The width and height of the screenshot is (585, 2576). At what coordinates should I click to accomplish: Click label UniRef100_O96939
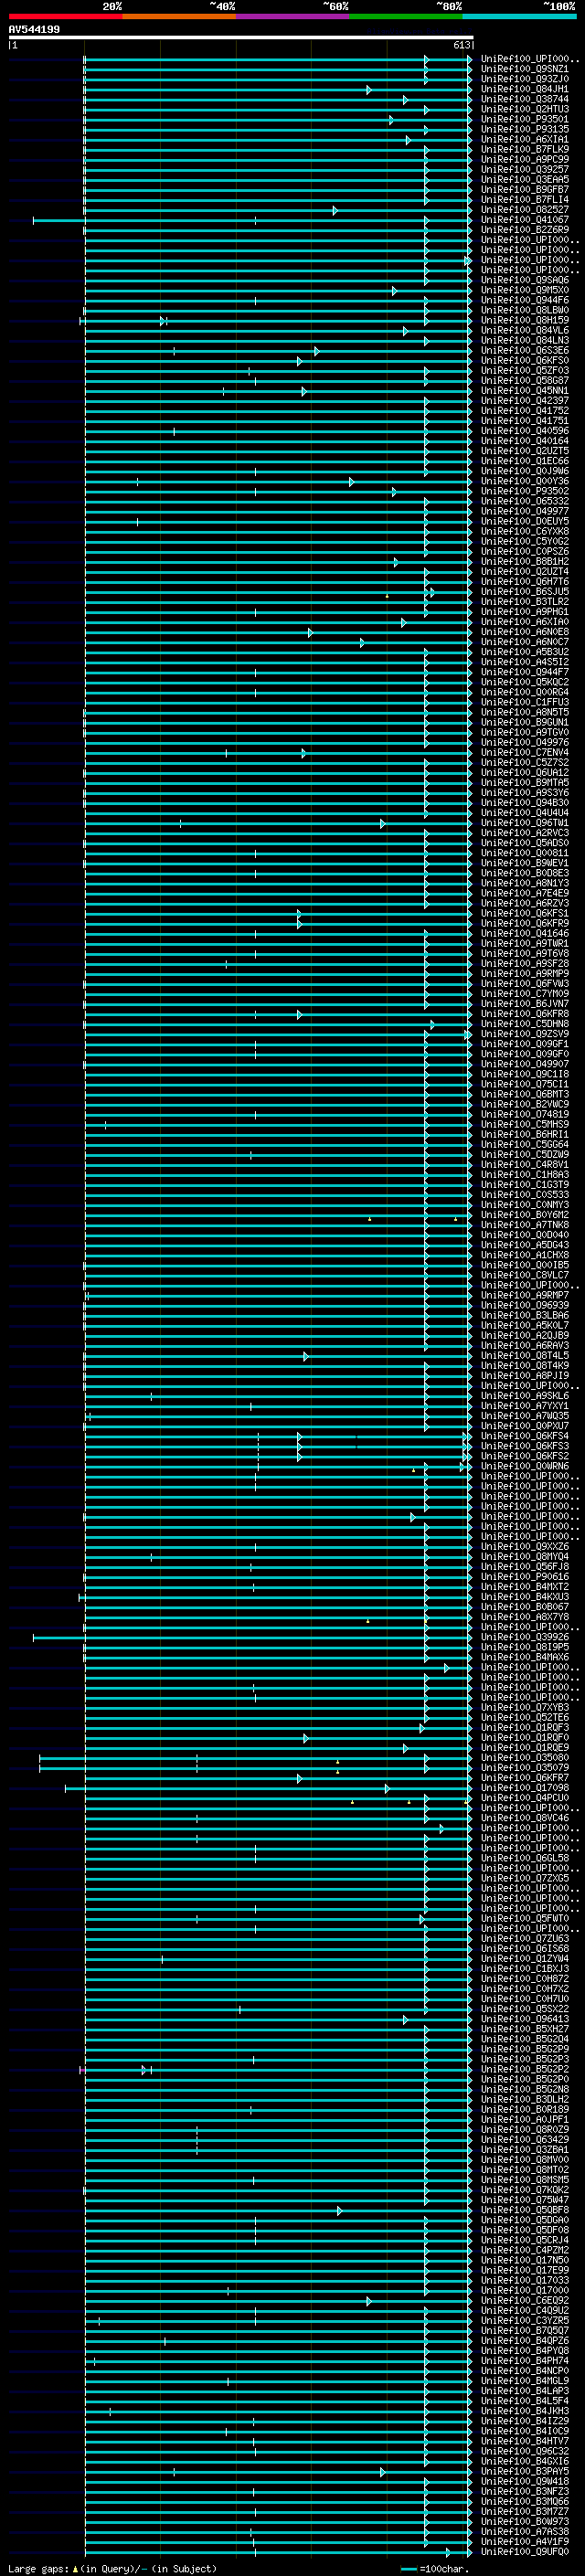point(525,1305)
